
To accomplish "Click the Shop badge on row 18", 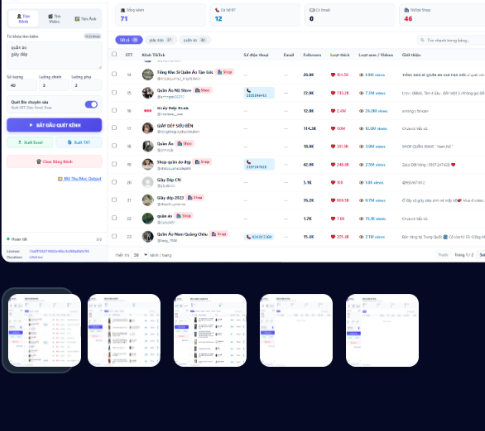I will [185, 144].
